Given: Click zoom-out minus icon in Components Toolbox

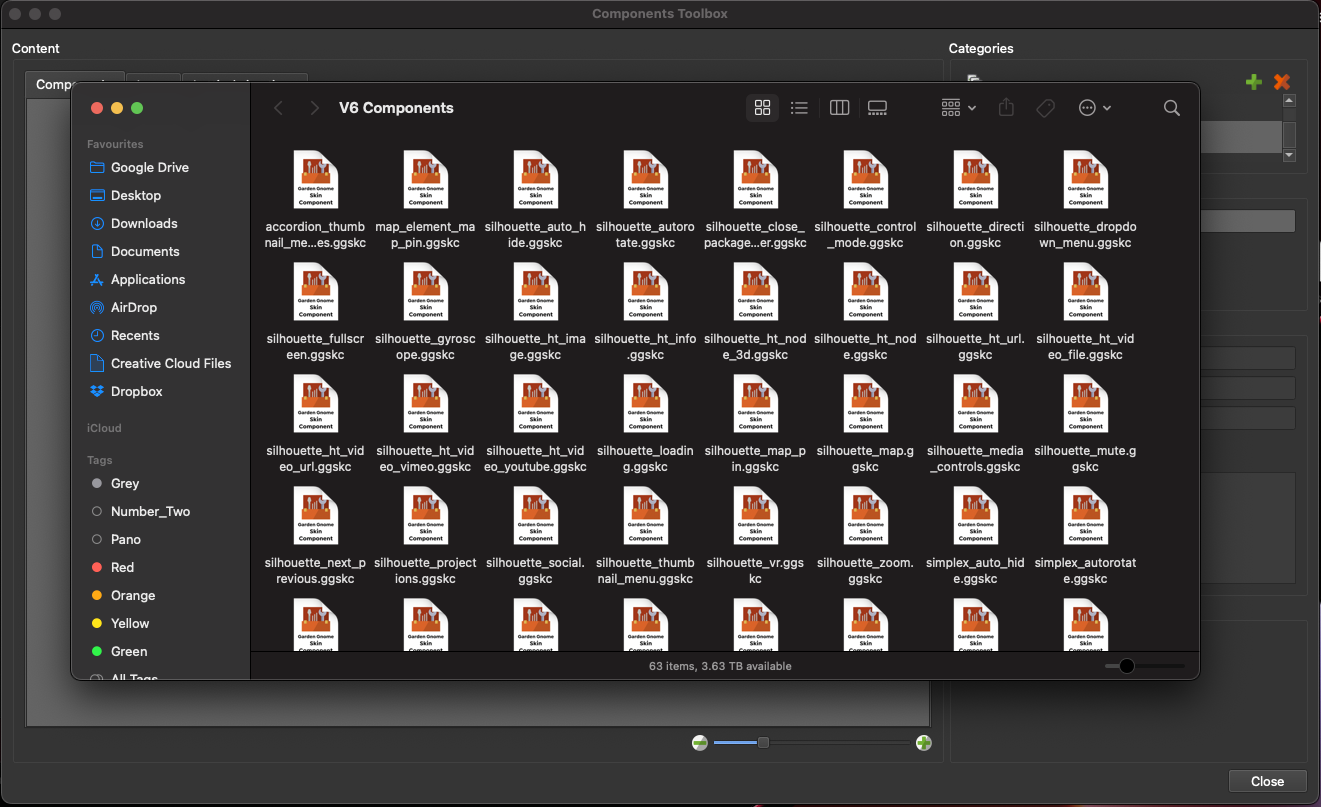Looking at the screenshot, I should point(700,743).
